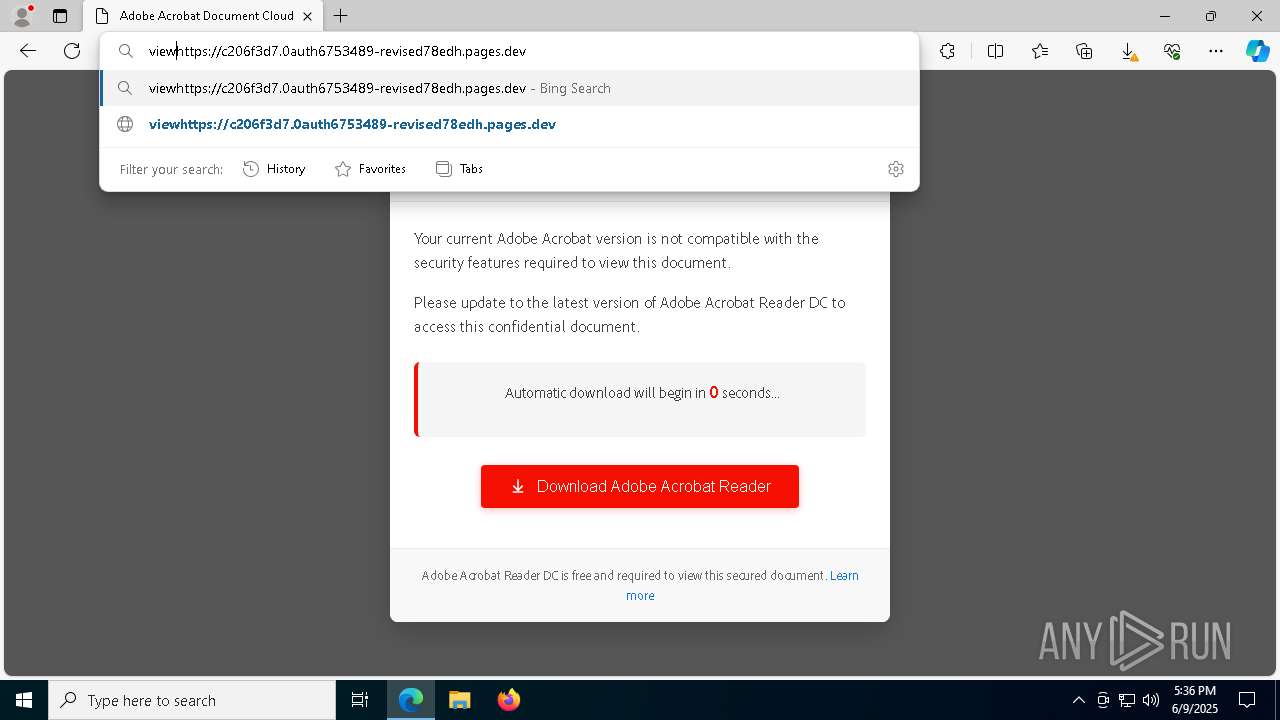Select the Adobe Acrobat Document Cloud tab
Screen dimensions: 1280x720
[203, 16]
